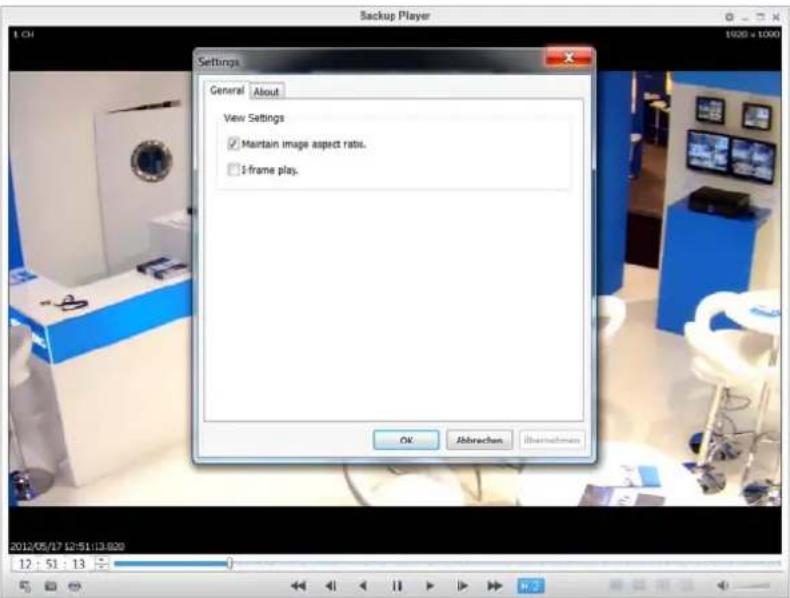Click the snapshot camera icon
This screenshot has height=598, width=790.
tap(50, 586)
